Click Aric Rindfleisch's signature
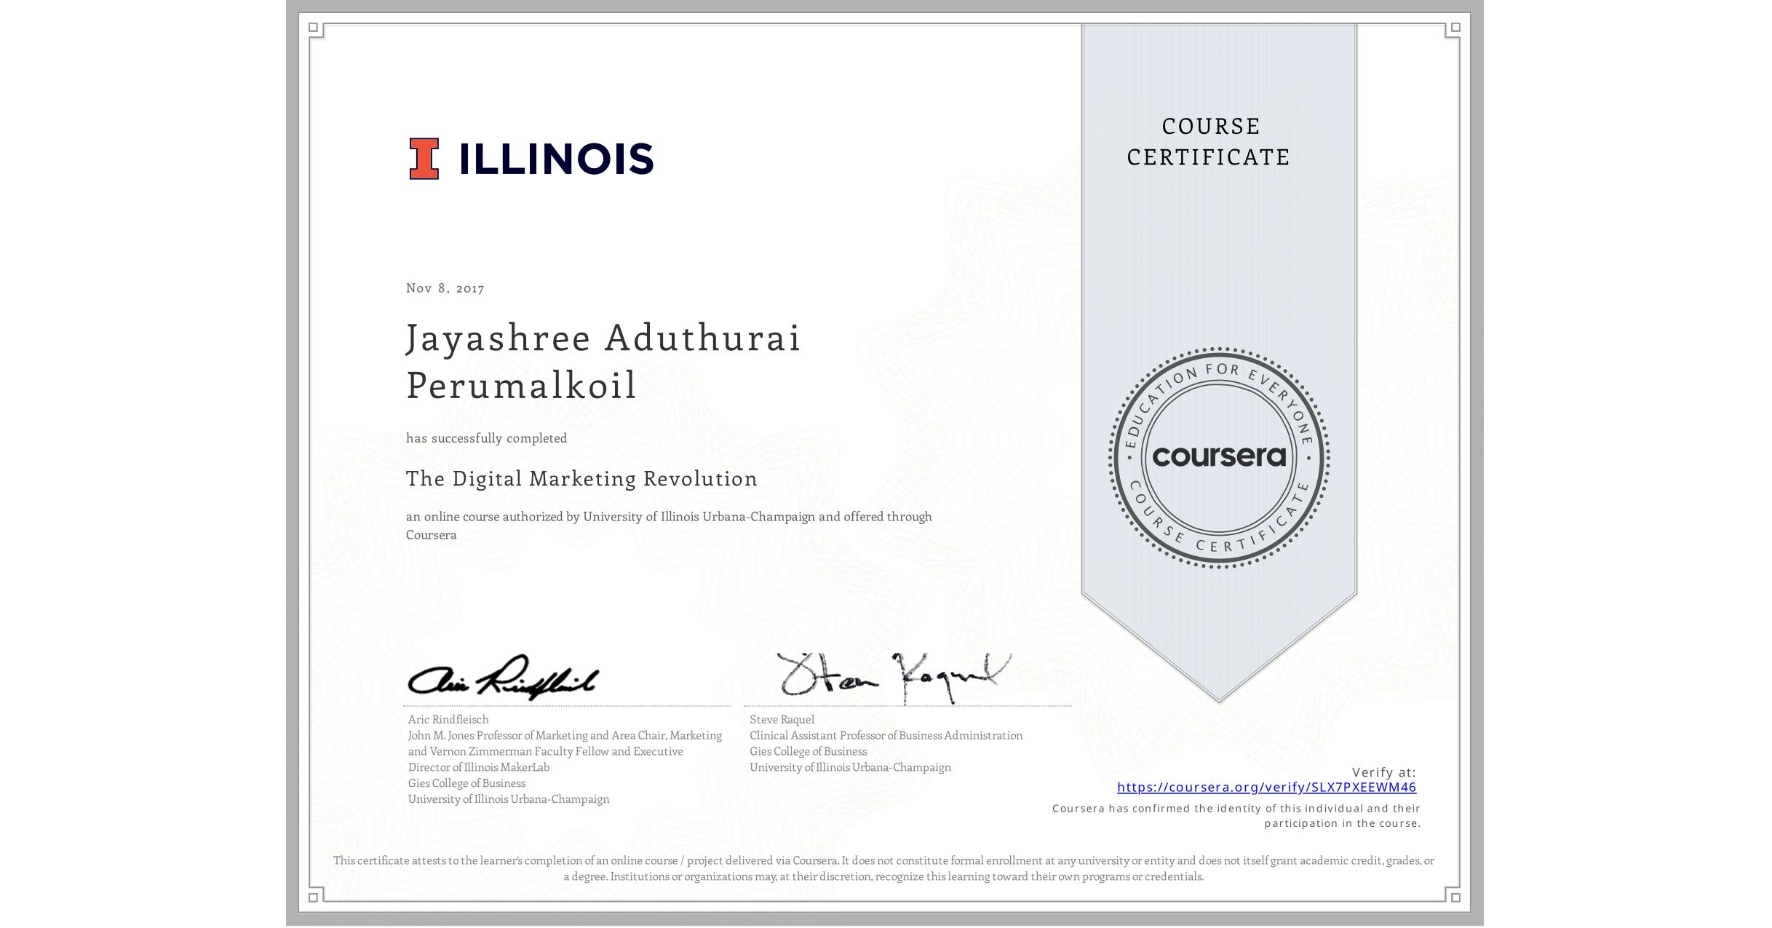The height and width of the screenshot is (928, 1772). [x=502, y=677]
